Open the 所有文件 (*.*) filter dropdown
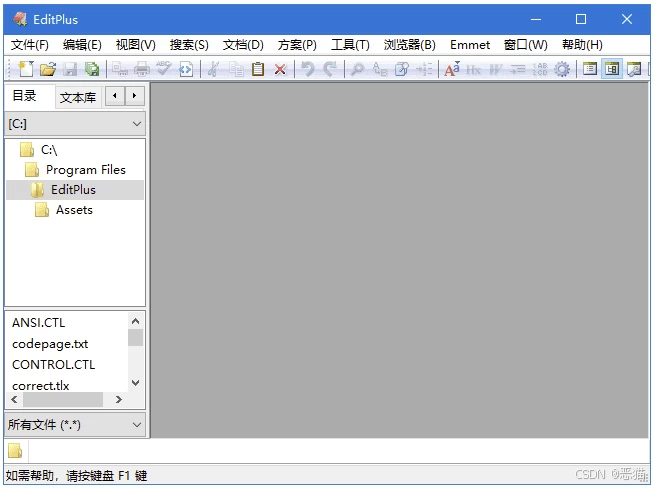The image size is (653, 488). tap(75, 425)
